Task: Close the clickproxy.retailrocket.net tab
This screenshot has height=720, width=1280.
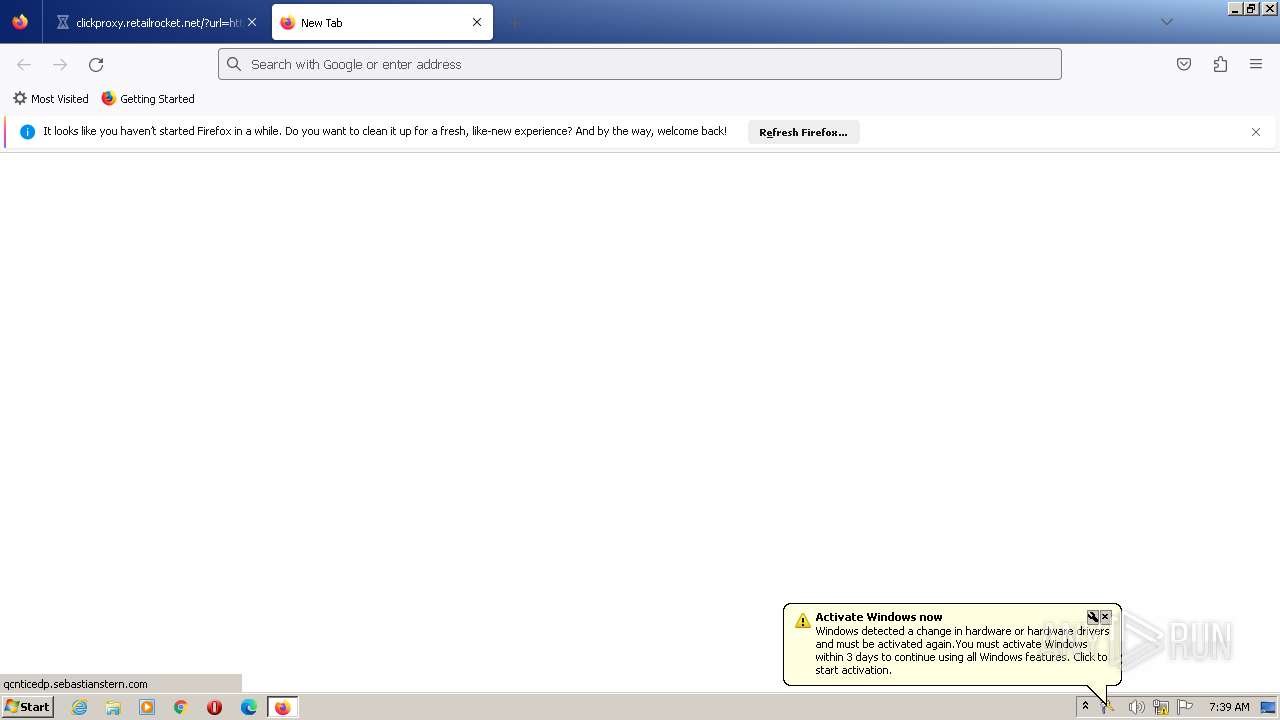Action: point(252,22)
